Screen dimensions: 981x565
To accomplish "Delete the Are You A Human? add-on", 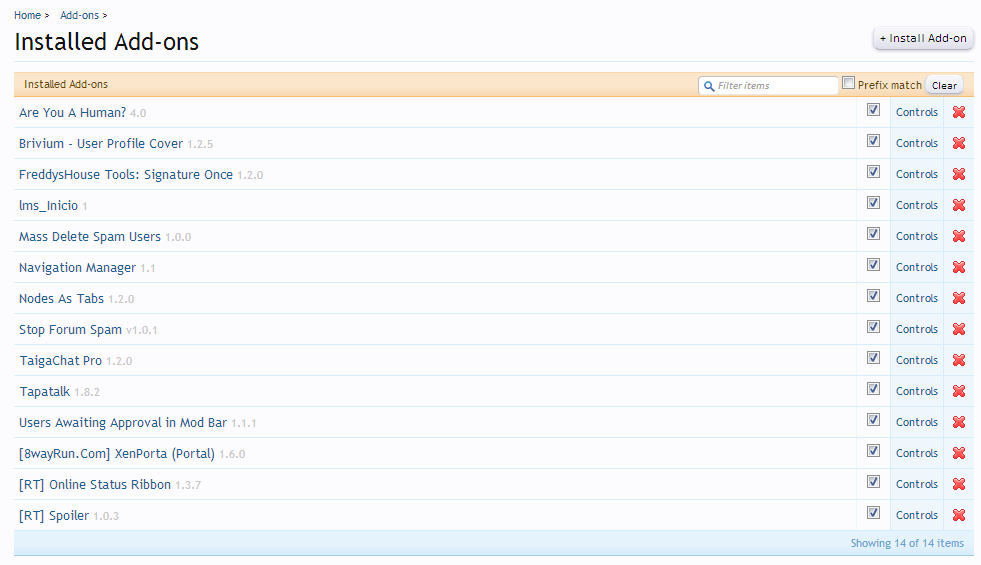I will pyautogui.click(x=958, y=112).
